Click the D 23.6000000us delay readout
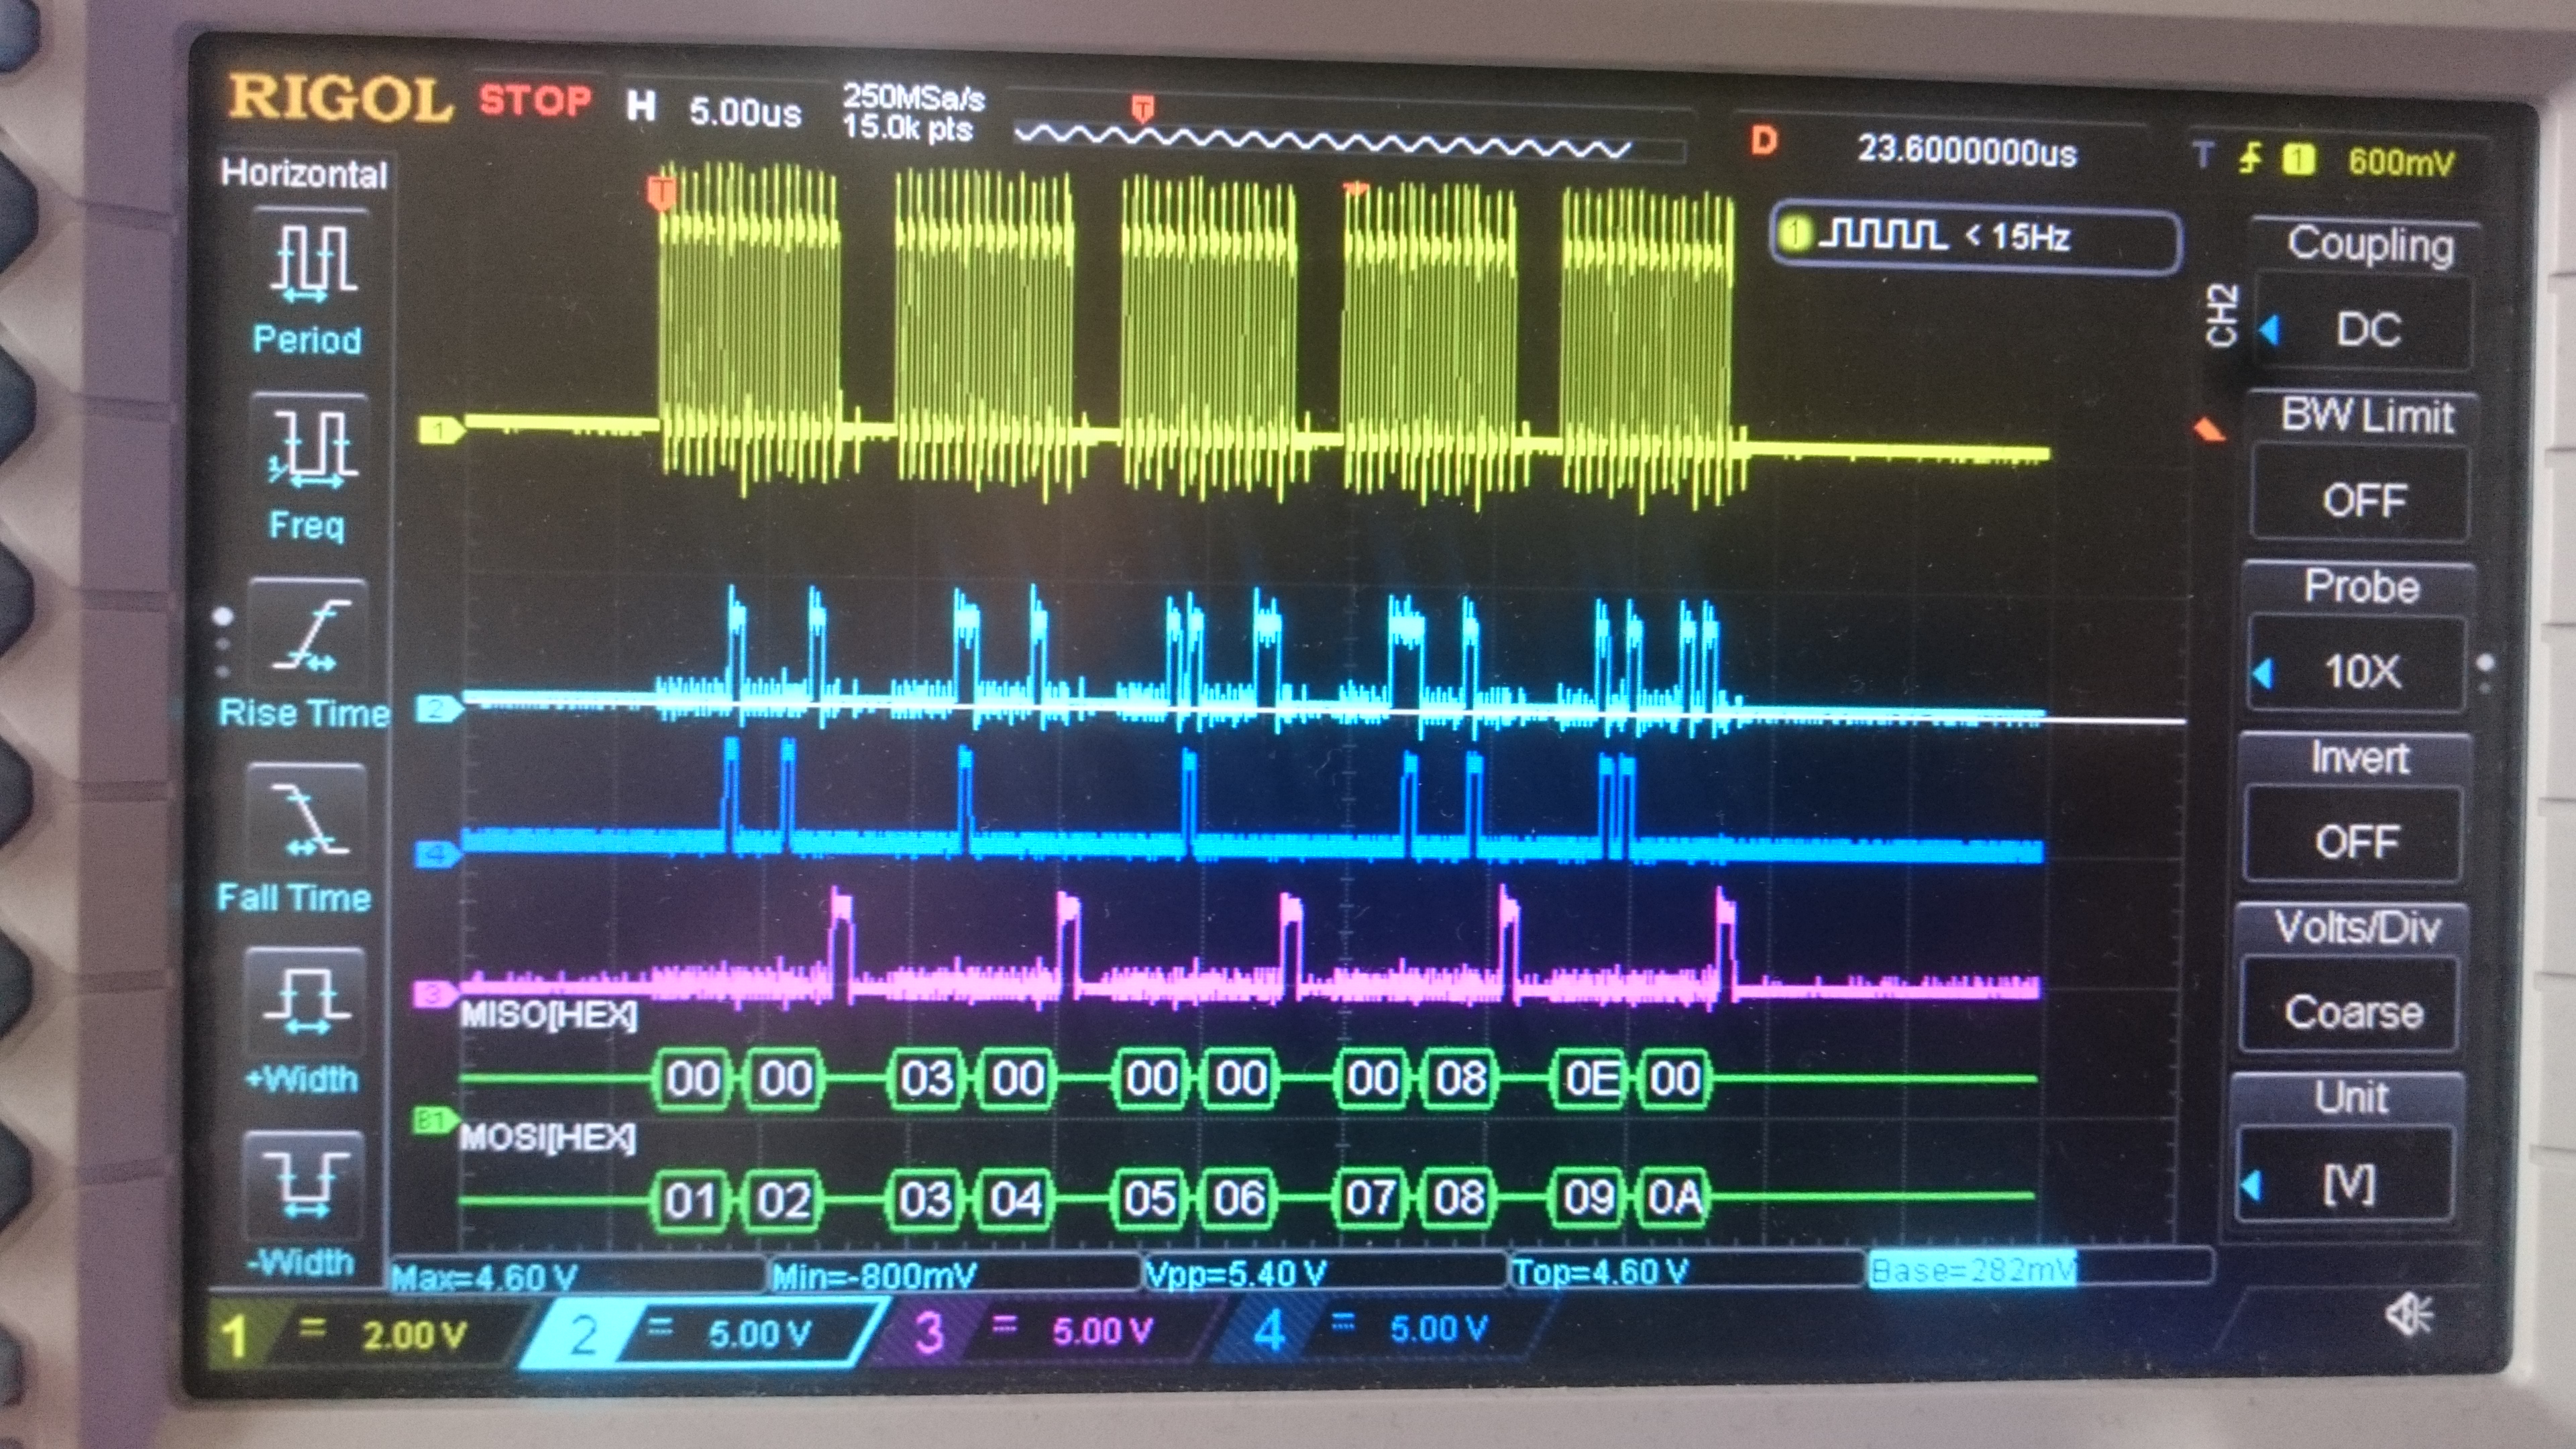Viewport: 2576px width, 1449px height. coord(1914,148)
